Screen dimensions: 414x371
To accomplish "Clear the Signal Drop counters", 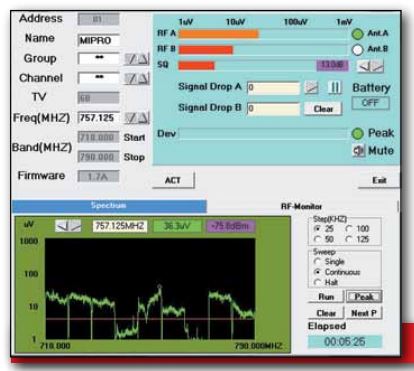I will click(x=323, y=109).
